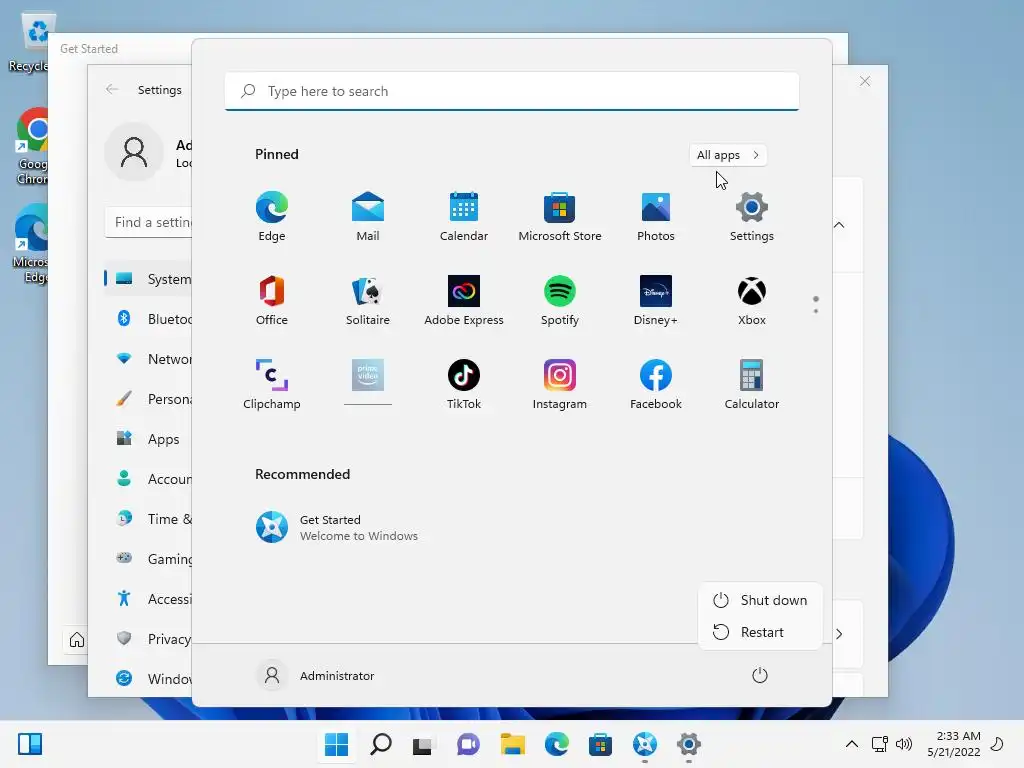Image resolution: width=1024 pixels, height=768 pixels.
Task: Open the Edge pinned app
Action: pyautogui.click(x=272, y=216)
